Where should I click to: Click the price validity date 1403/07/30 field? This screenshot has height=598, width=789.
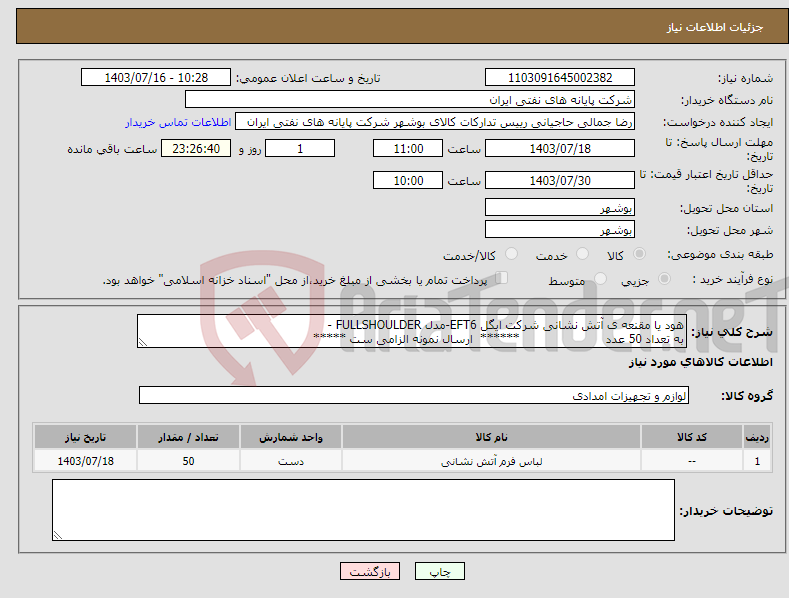pyautogui.click(x=560, y=180)
